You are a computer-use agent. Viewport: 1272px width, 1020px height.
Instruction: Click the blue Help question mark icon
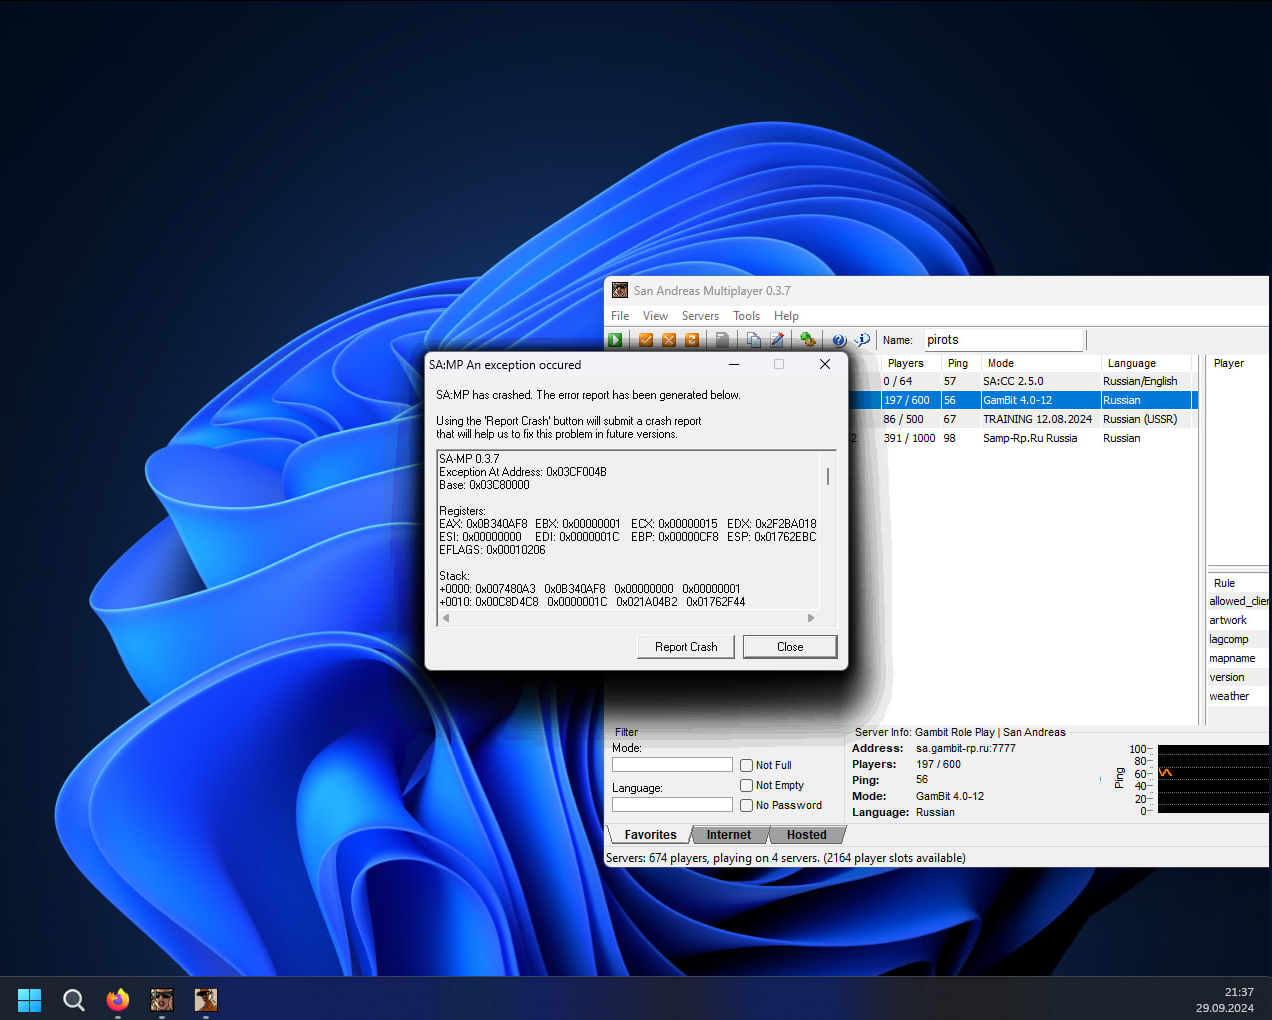(839, 340)
